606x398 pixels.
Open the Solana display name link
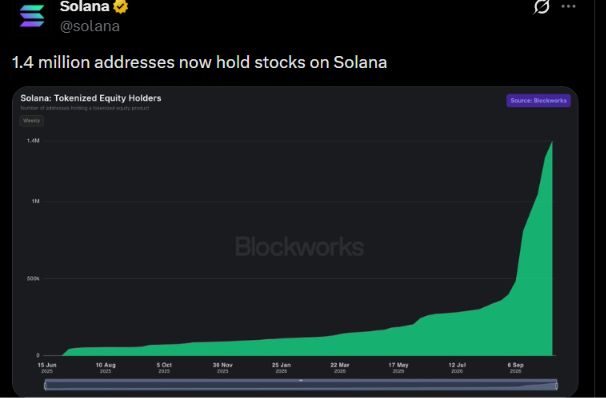point(85,6)
